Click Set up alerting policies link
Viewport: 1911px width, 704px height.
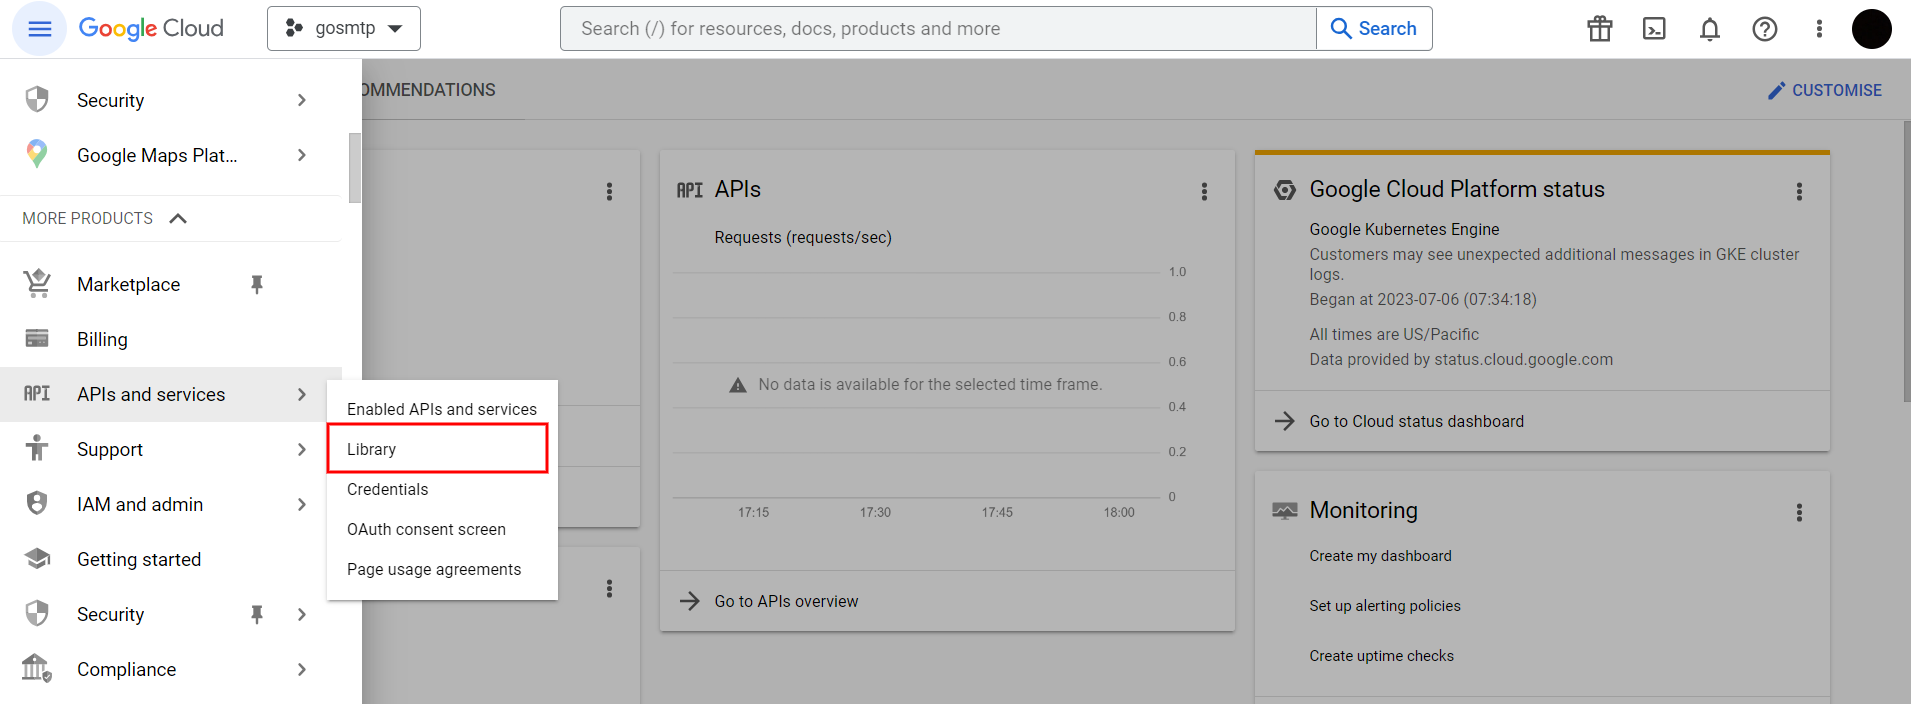[1385, 606]
